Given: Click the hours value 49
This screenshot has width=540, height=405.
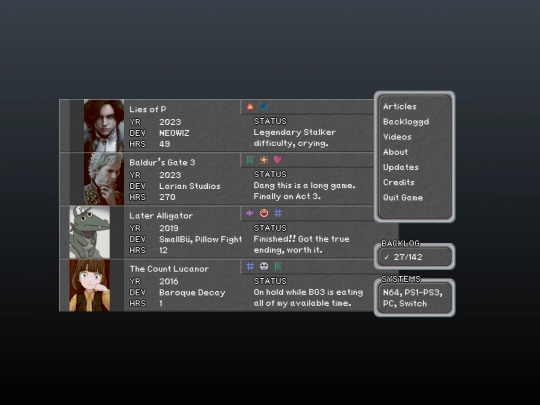Looking at the screenshot, I should tap(165, 144).
